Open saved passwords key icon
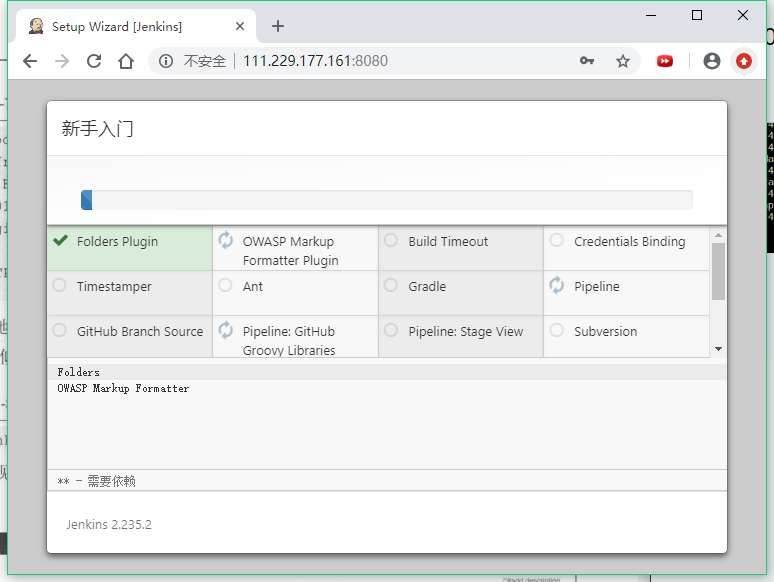This screenshot has height=582, width=774. [x=587, y=61]
